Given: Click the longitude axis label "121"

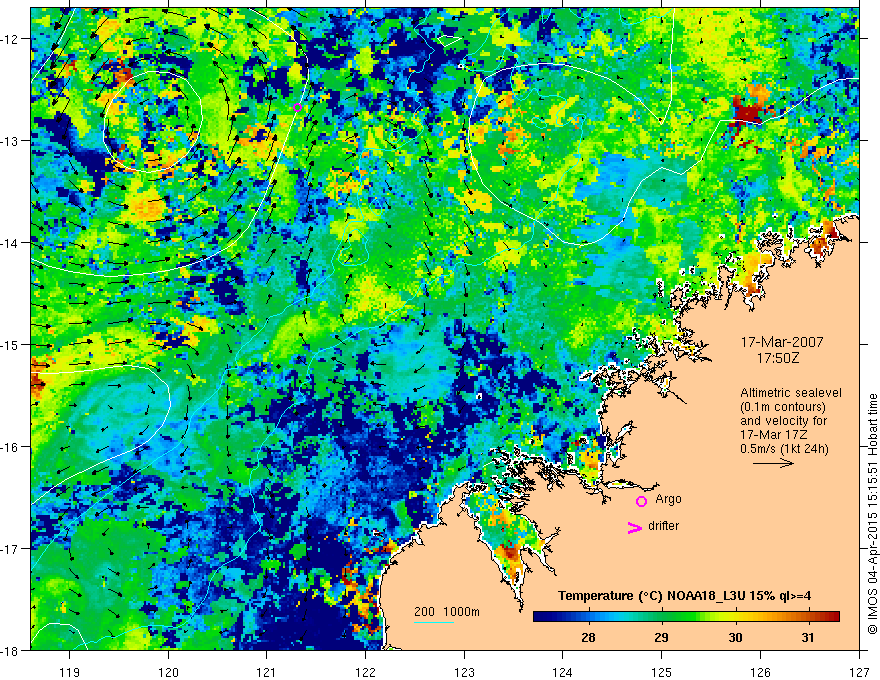Looking at the screenshot, I should point(267,672).
